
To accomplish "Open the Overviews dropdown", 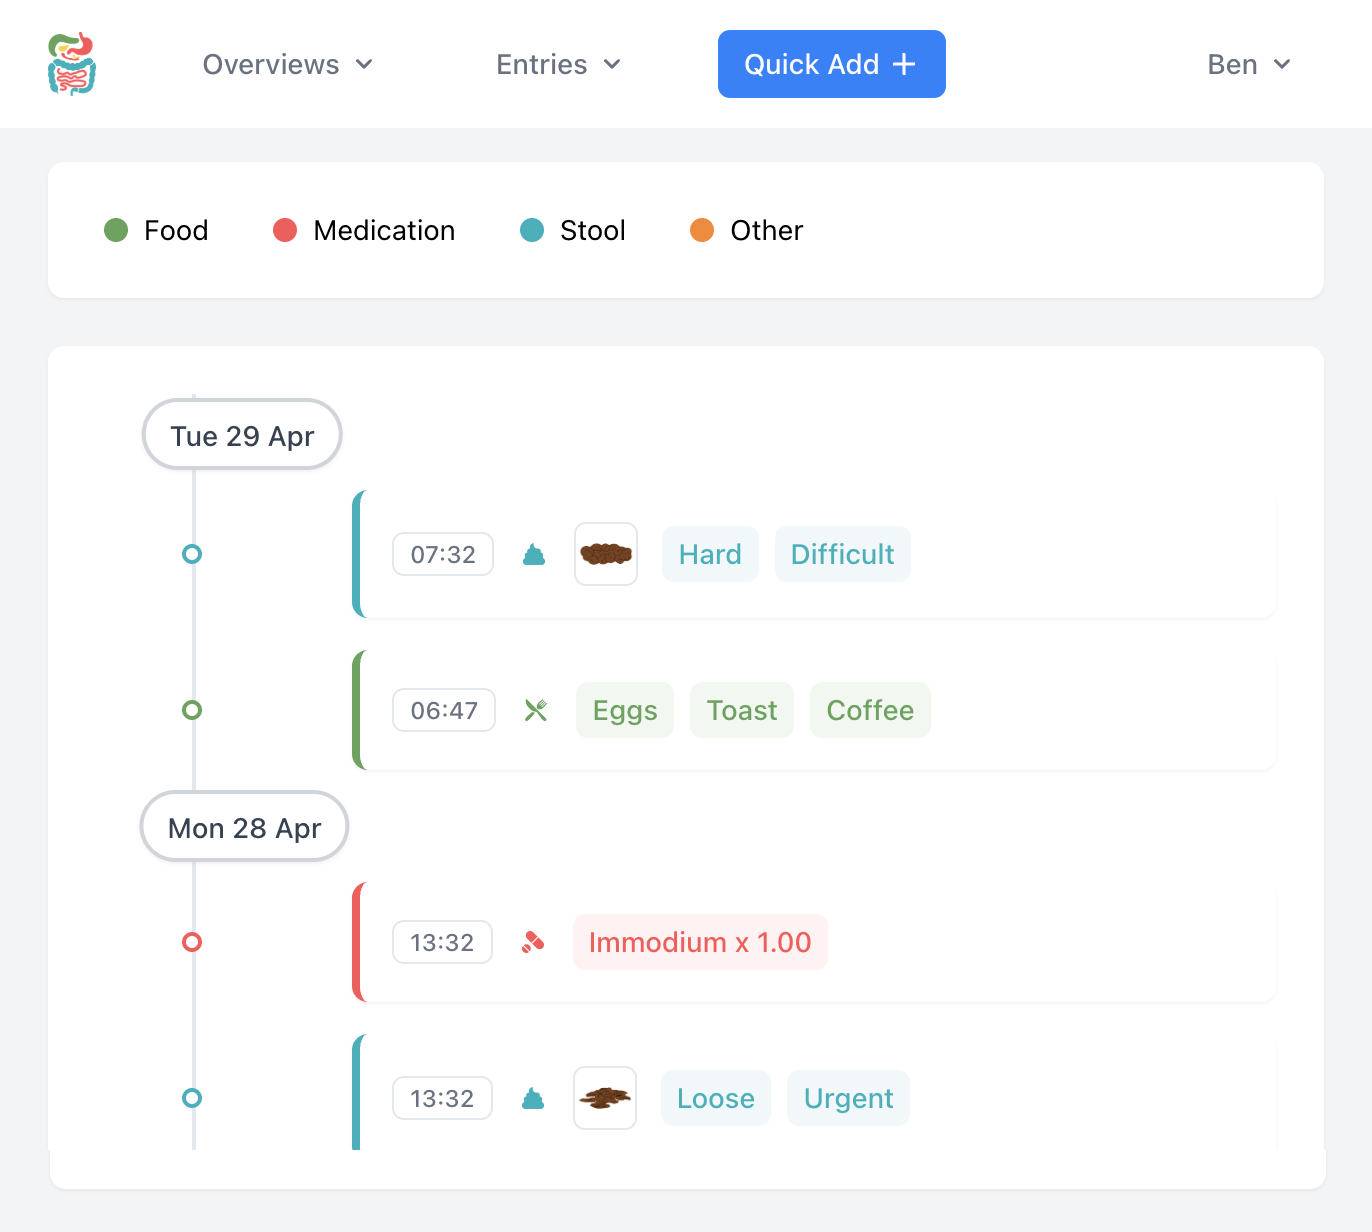I will pyautogui.click(x=288, y=64).
